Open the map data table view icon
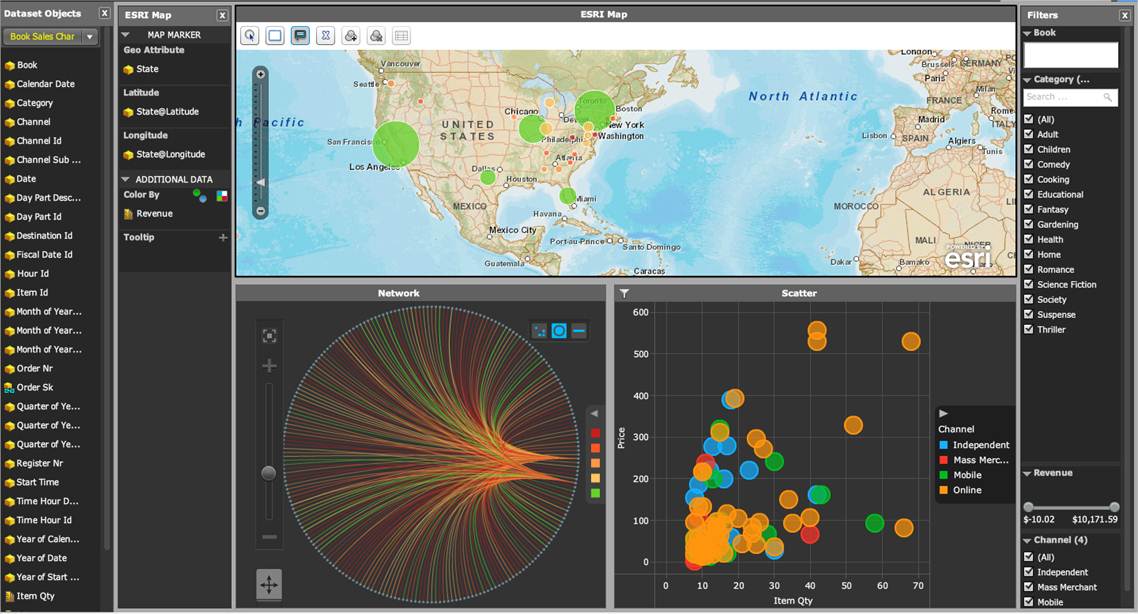The height and width of the screenshot is (614, 1138). pyautogui.click(x=401, y=36)
